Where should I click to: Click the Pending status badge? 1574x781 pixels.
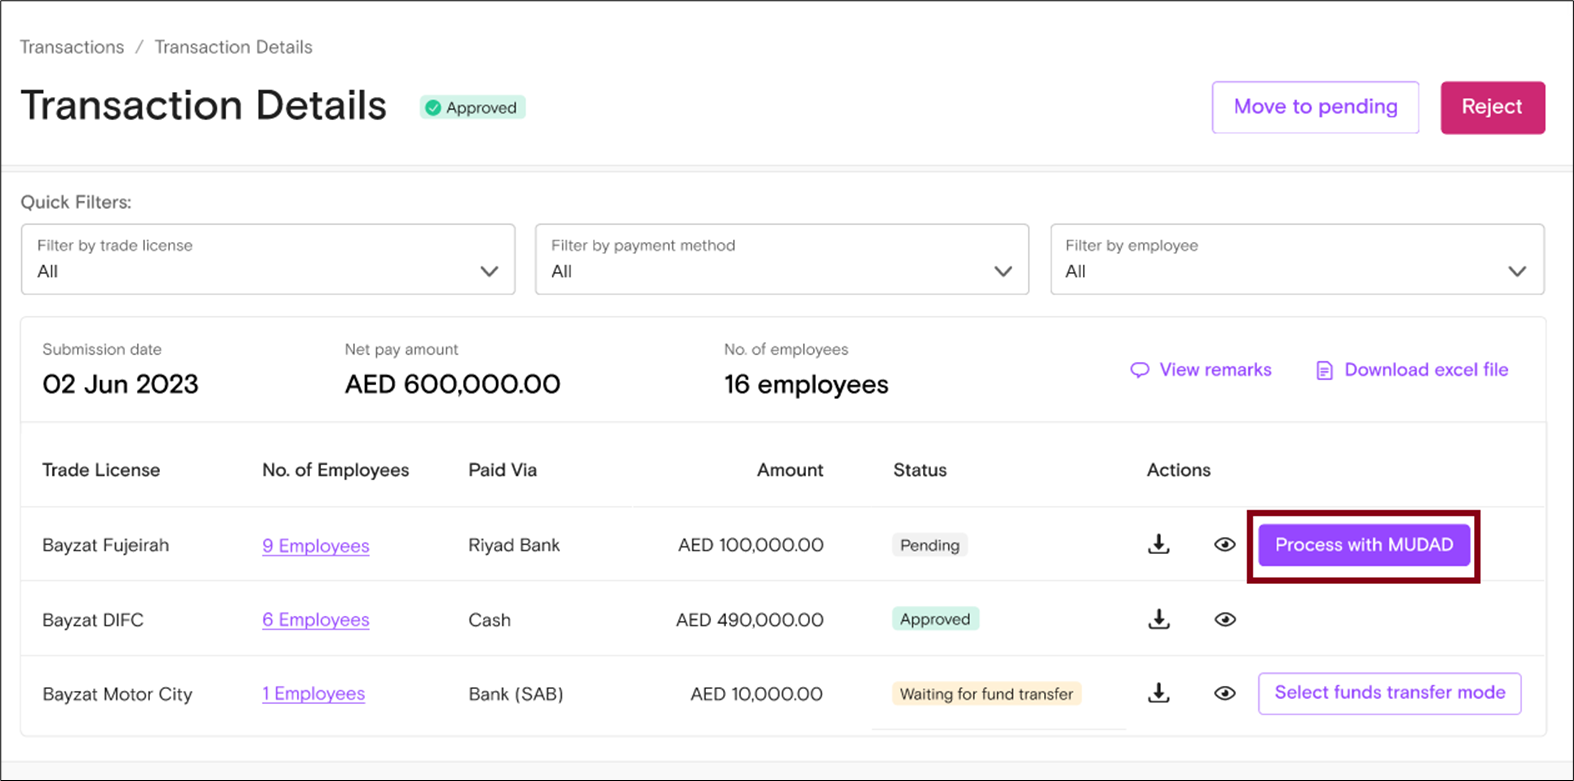point(929,545)
